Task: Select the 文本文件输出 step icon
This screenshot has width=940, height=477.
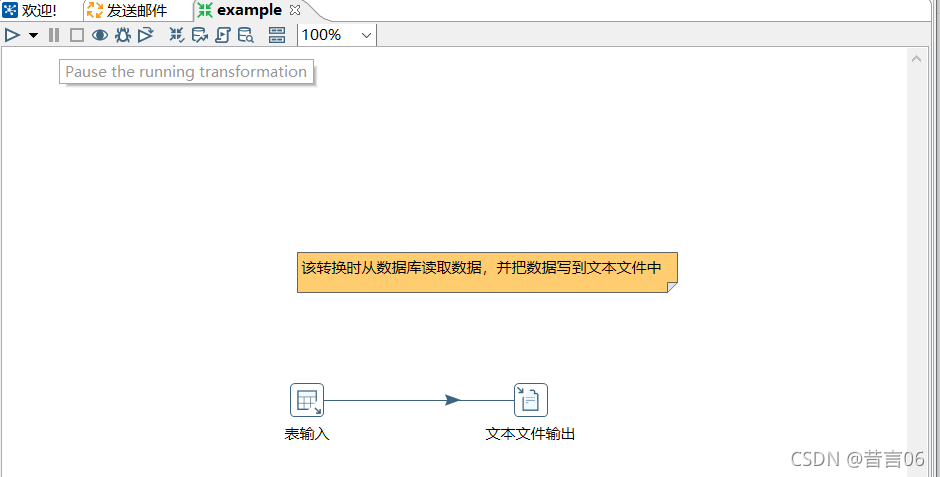Action: click(x=531, y=400)
